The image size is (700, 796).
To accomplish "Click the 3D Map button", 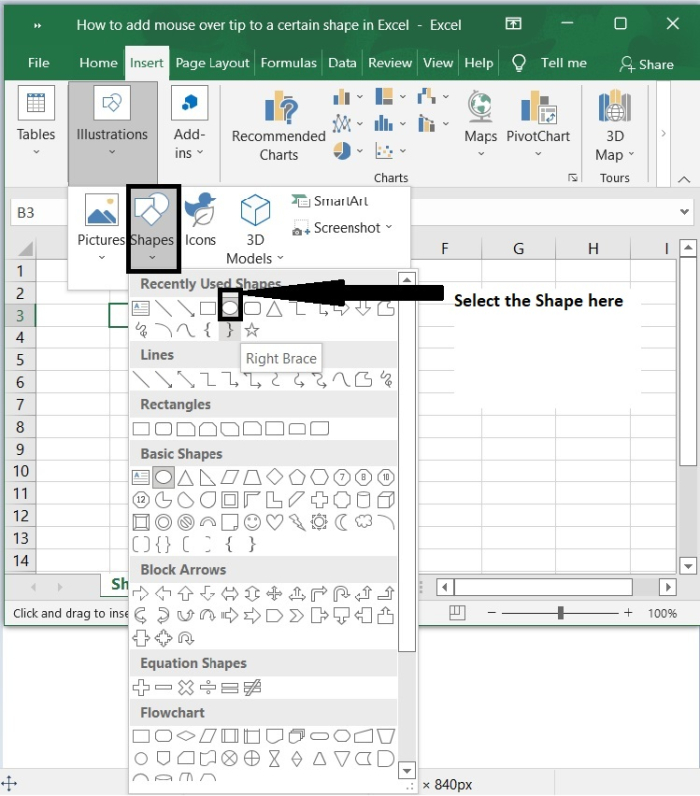I will (615, 126).
